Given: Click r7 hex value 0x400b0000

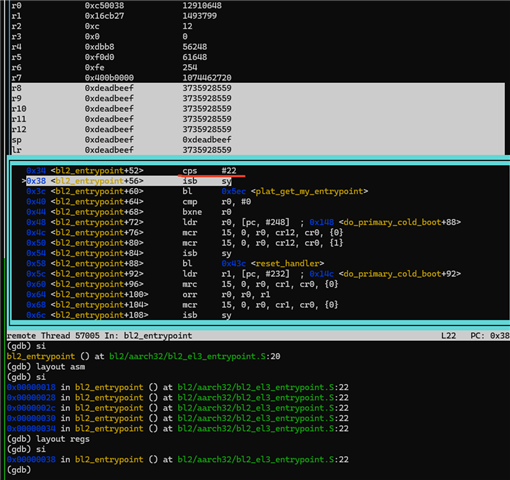Looking at the screenshot, I should [x=109, y=78].
